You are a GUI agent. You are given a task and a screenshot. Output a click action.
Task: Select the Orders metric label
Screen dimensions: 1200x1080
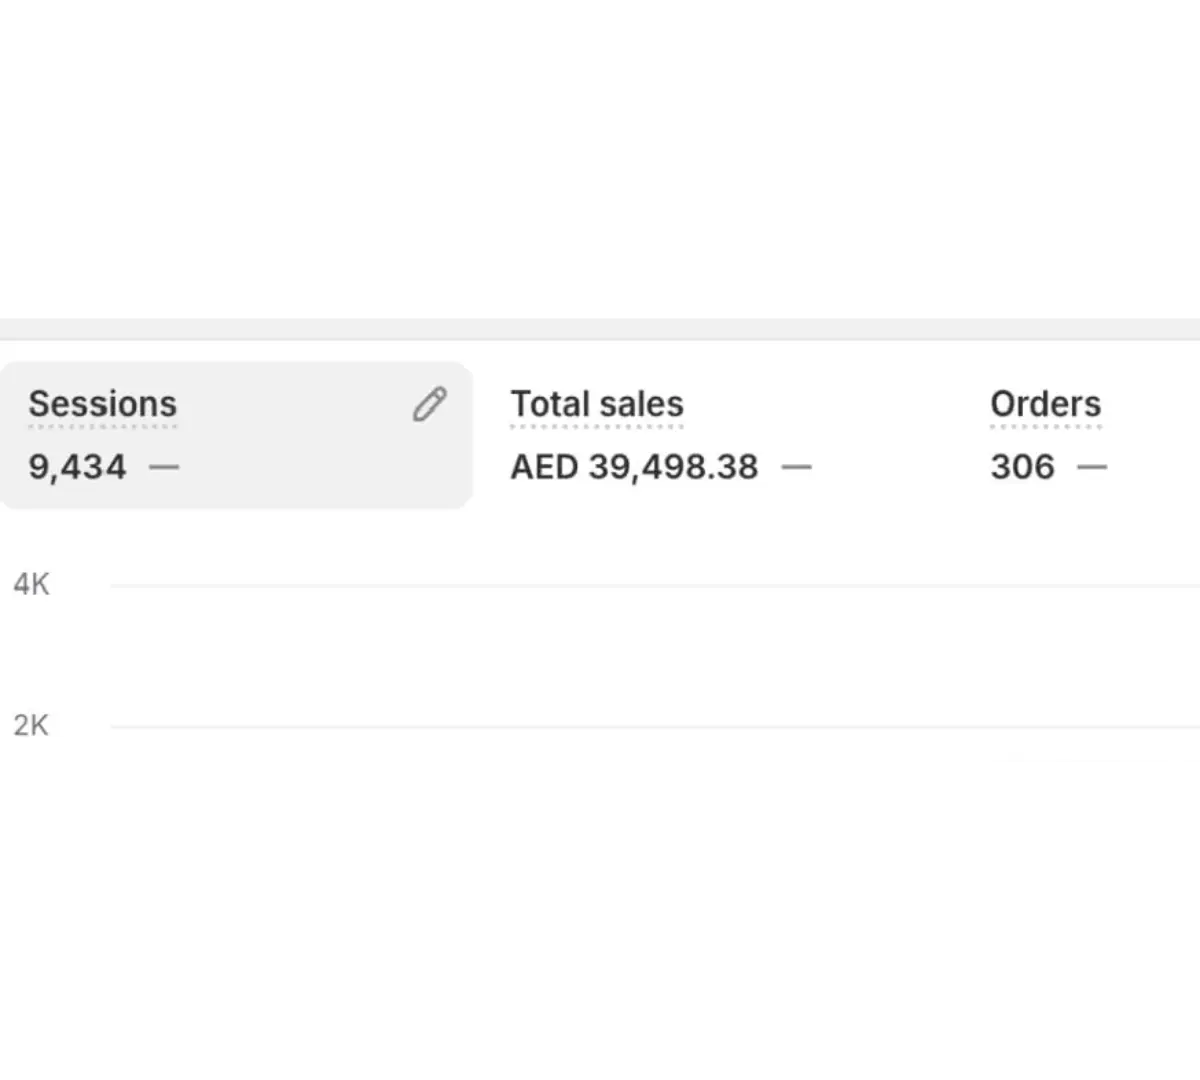click(1045, 404)
